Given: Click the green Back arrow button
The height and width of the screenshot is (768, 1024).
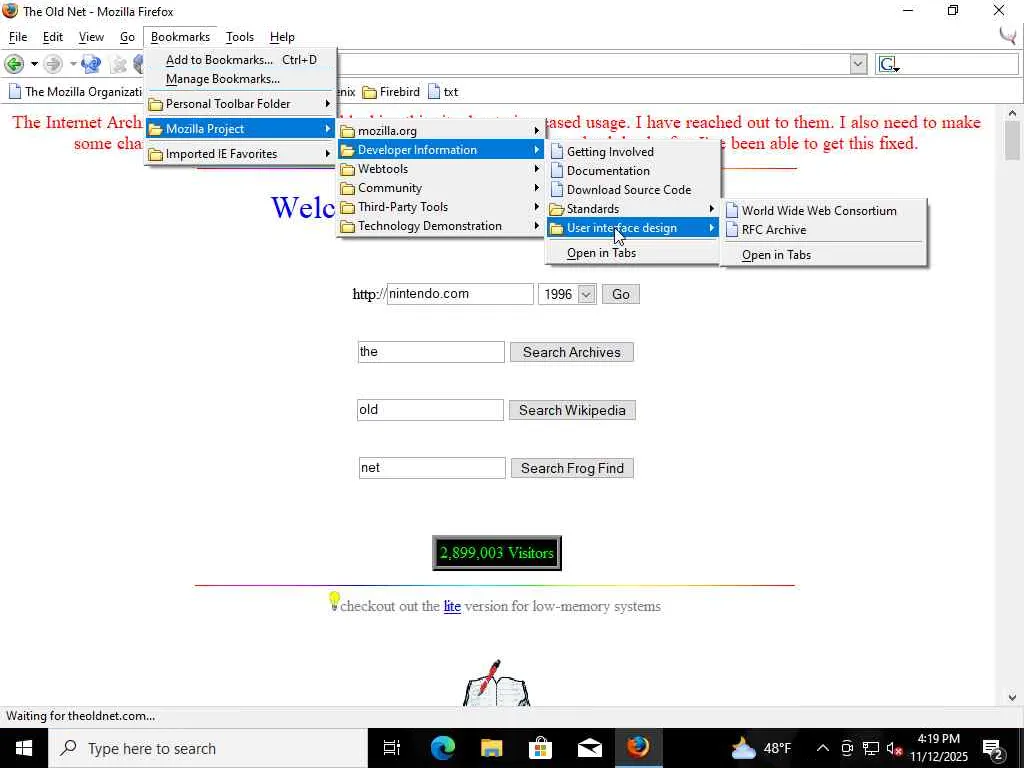Looking at the screenshot, I should click(14, 64).
